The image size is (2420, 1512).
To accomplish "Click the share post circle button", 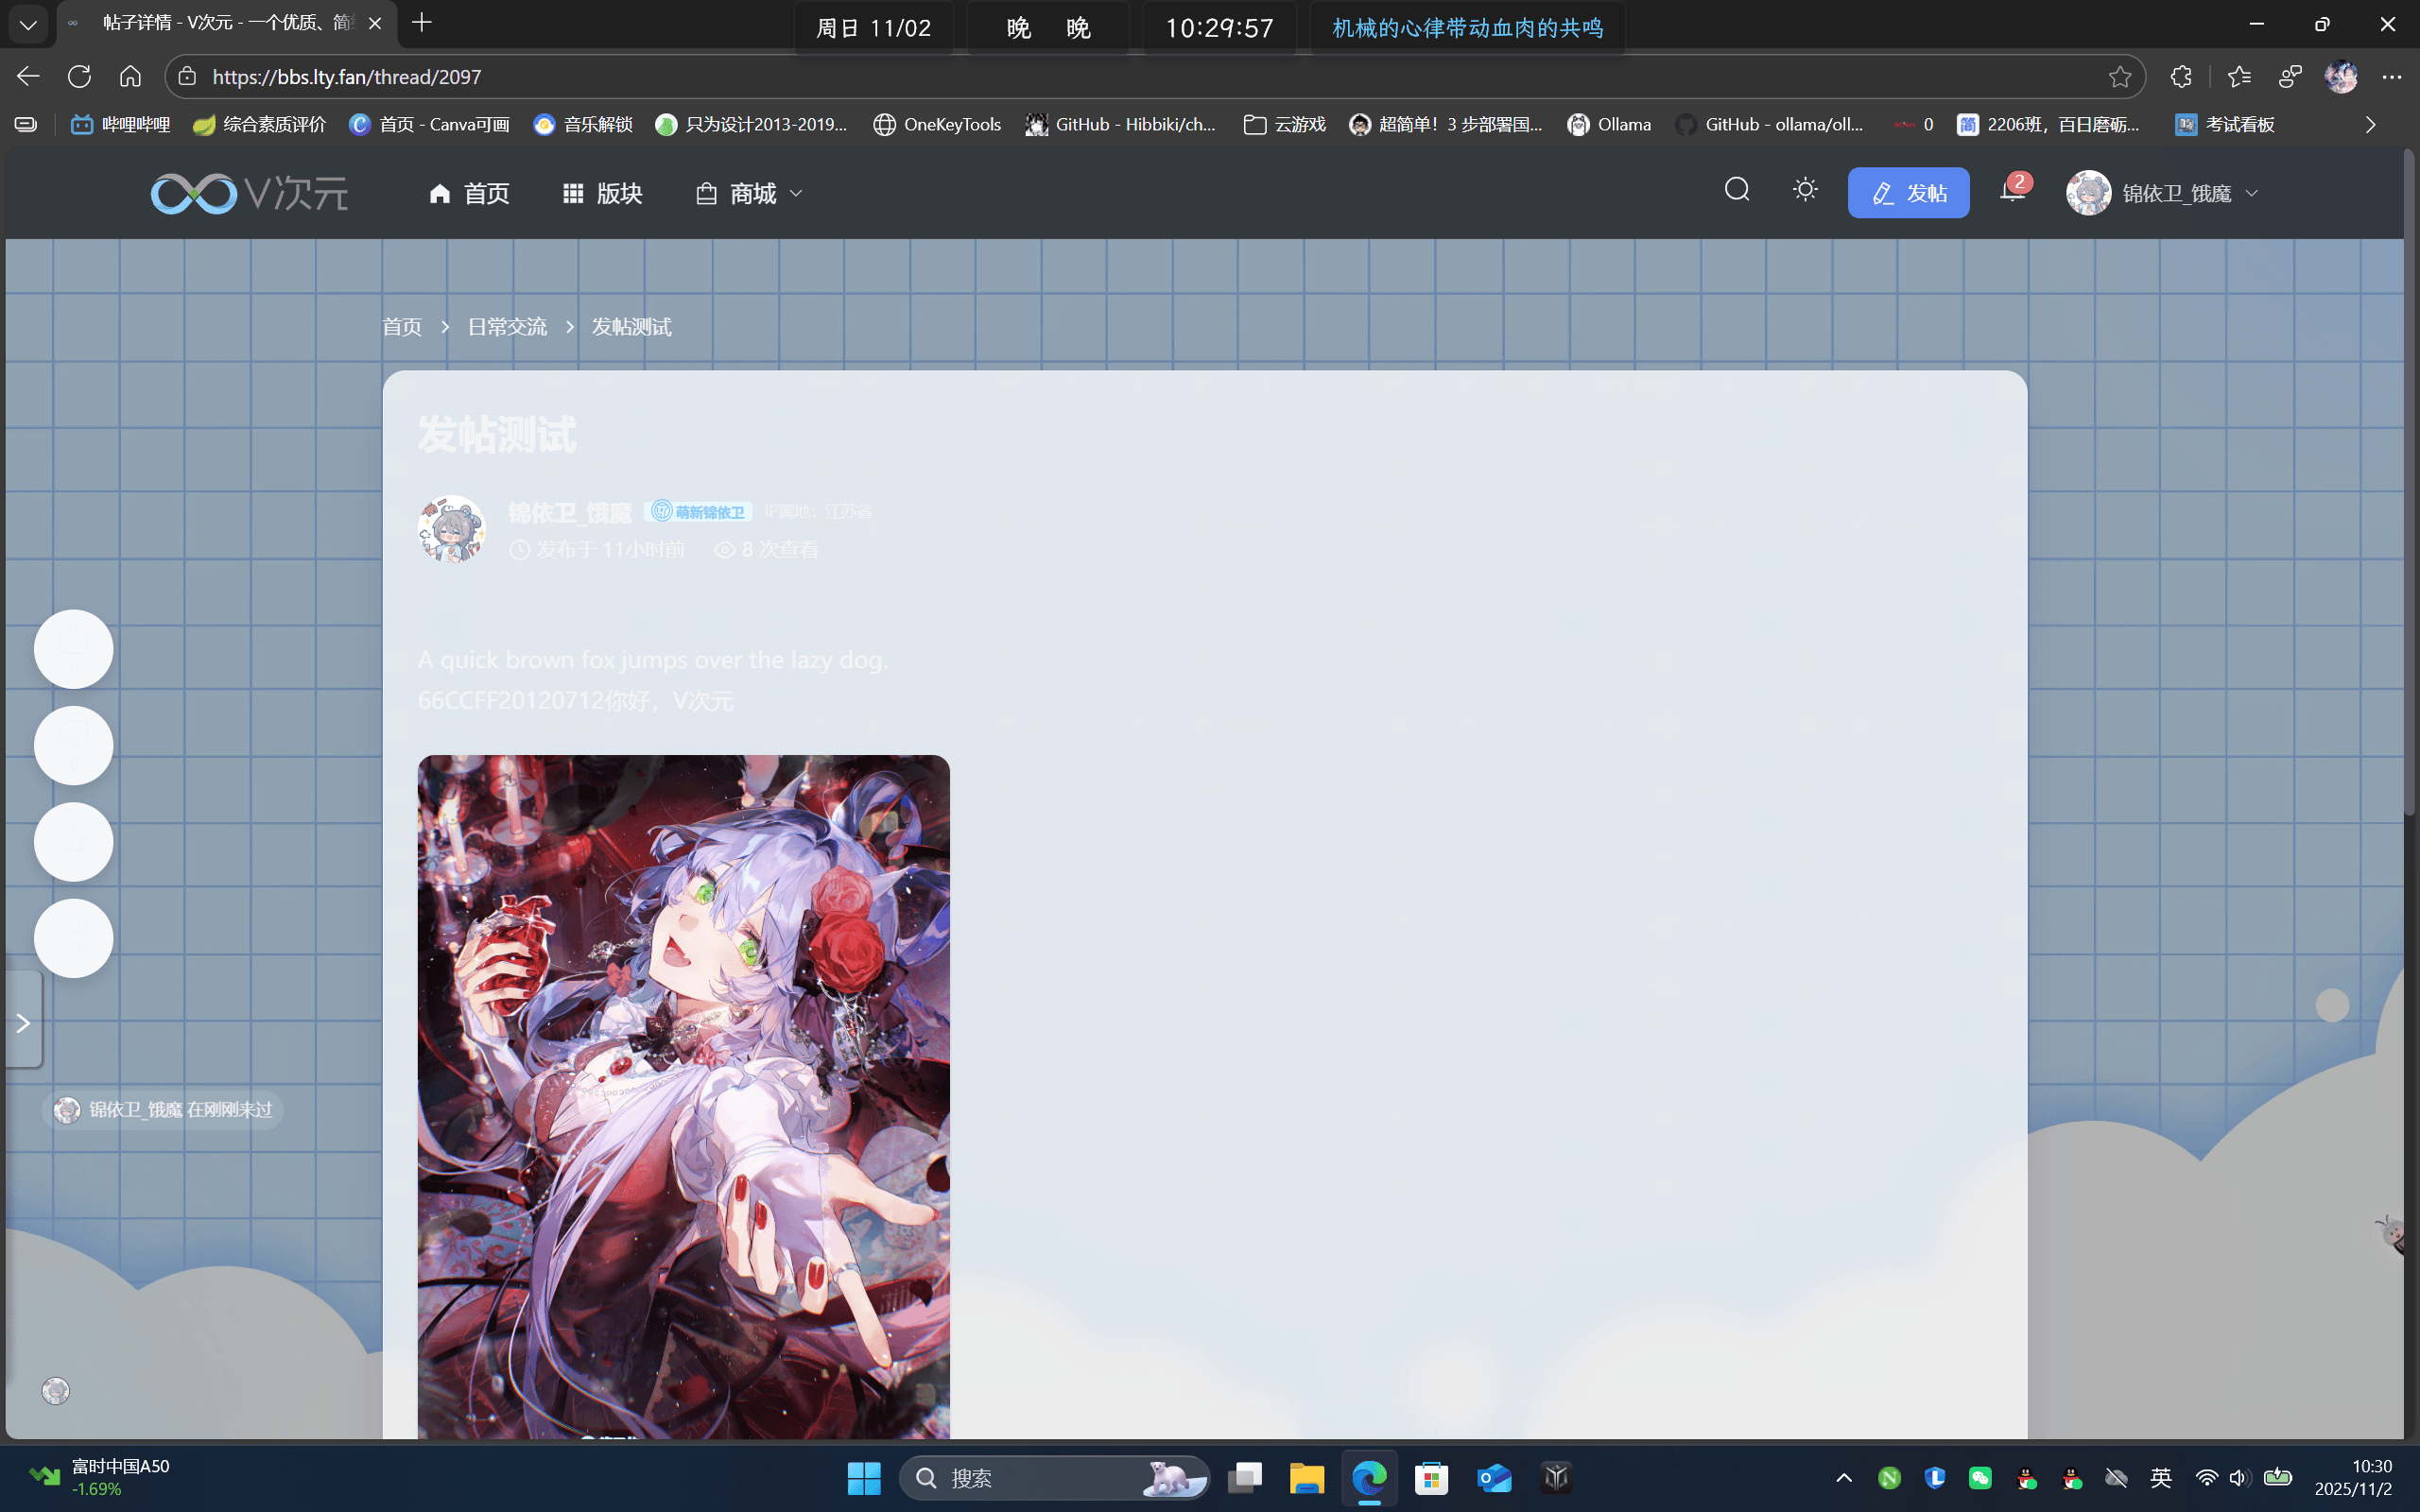I will [73, 937].
